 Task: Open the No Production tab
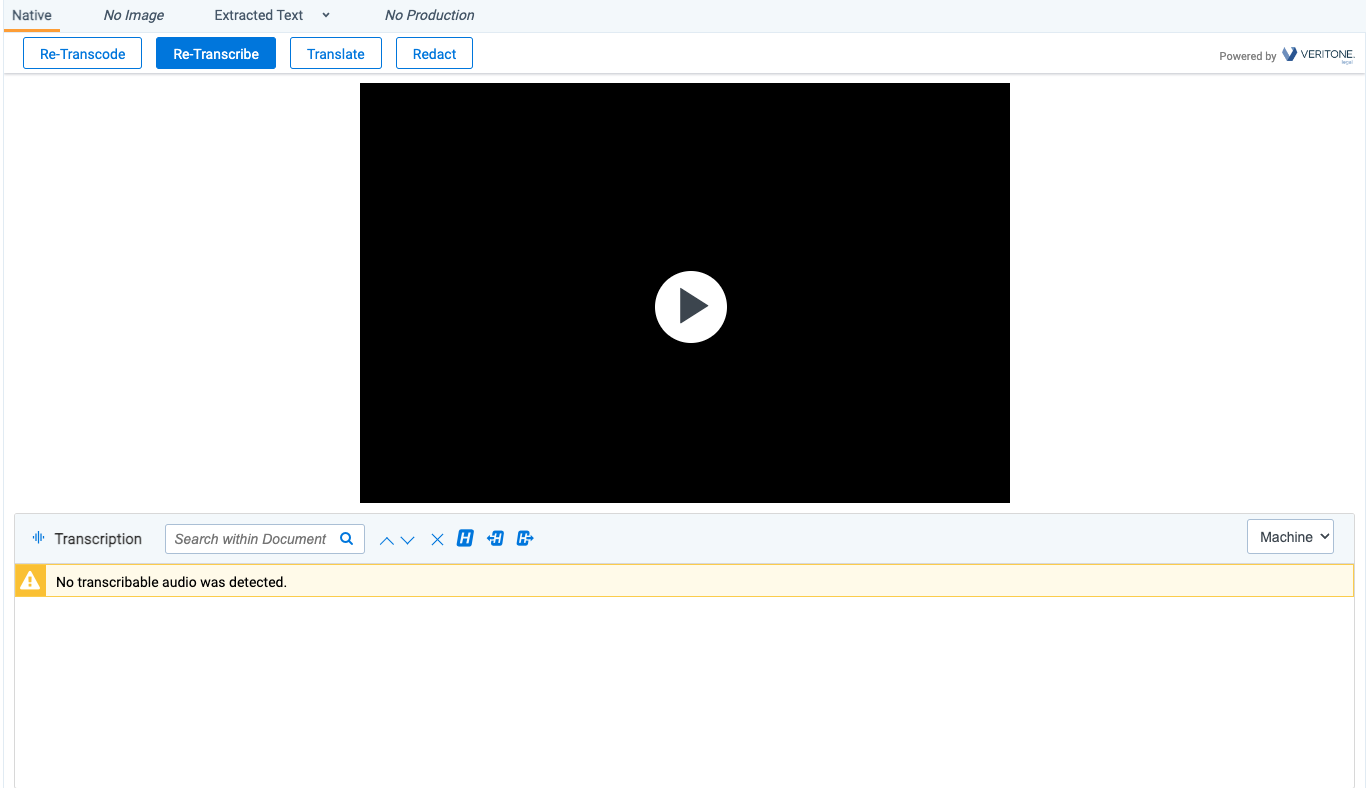pos(430,15)
